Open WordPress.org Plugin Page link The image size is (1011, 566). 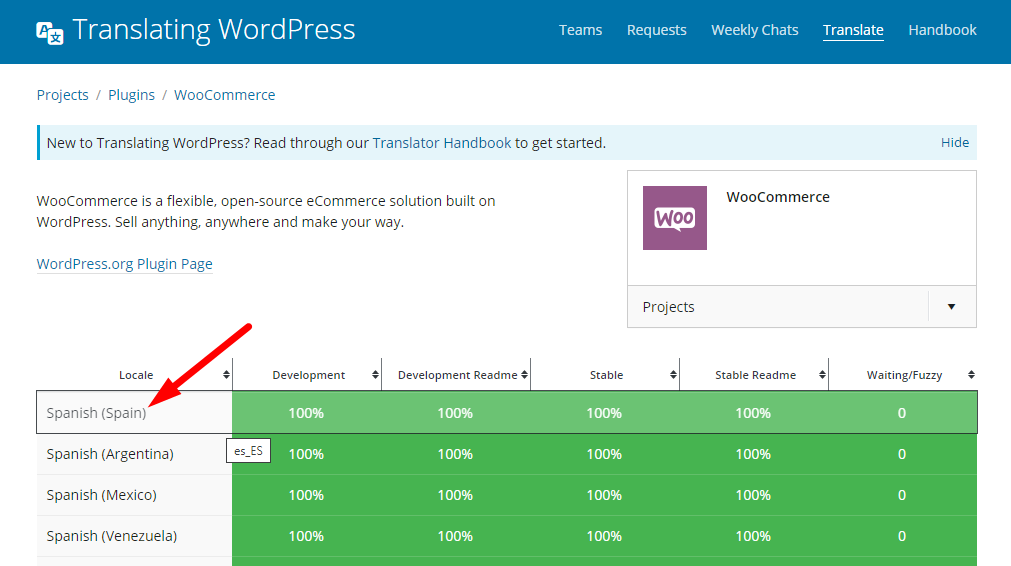(124, 264)
